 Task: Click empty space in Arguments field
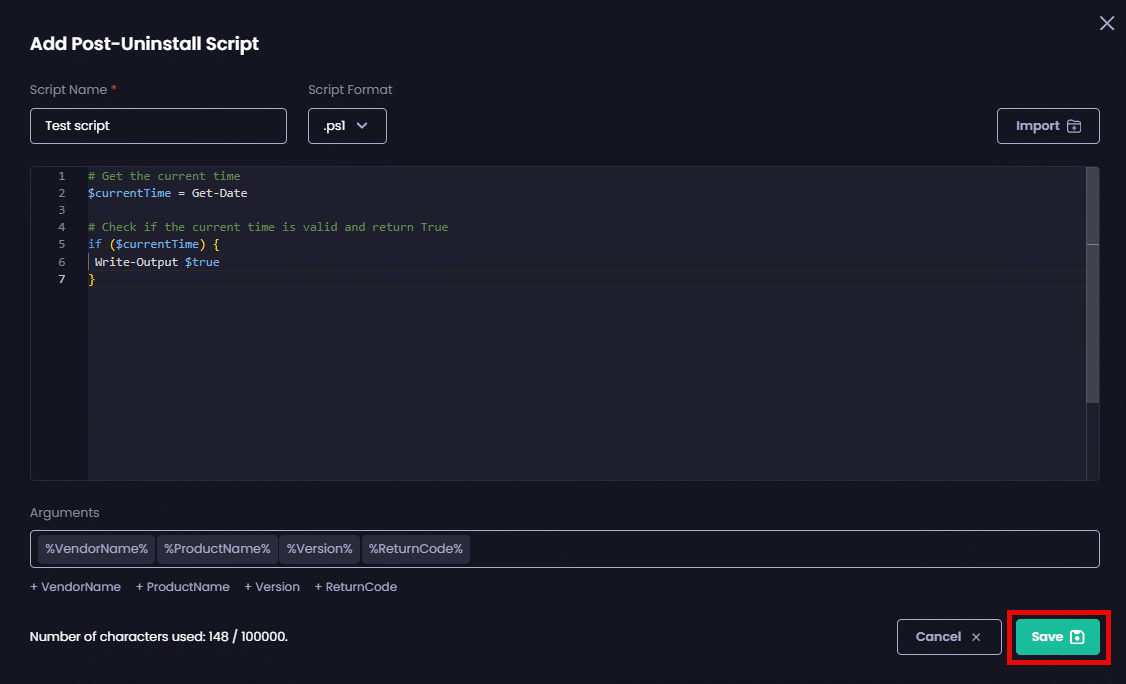click(780, 549)
